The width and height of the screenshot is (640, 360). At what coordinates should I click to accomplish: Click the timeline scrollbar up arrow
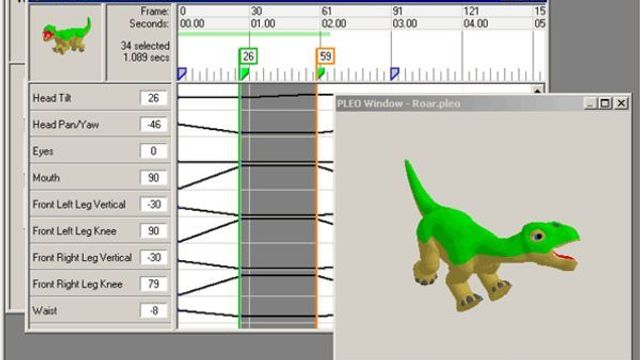[x=538, y=90]
